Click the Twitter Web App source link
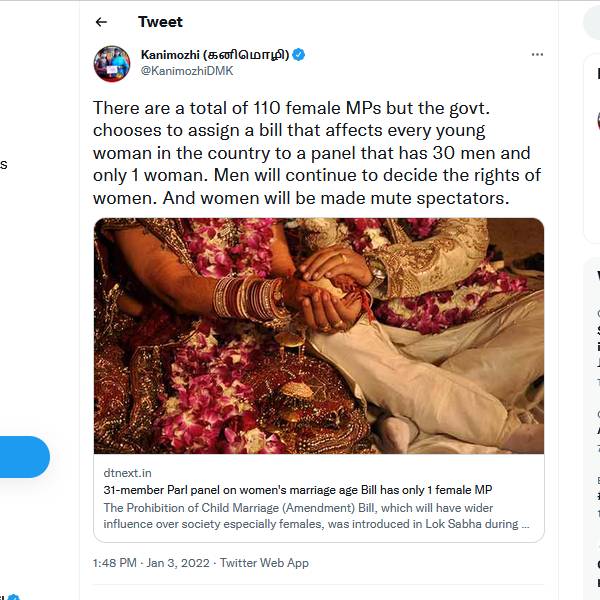 coord(264,563)
